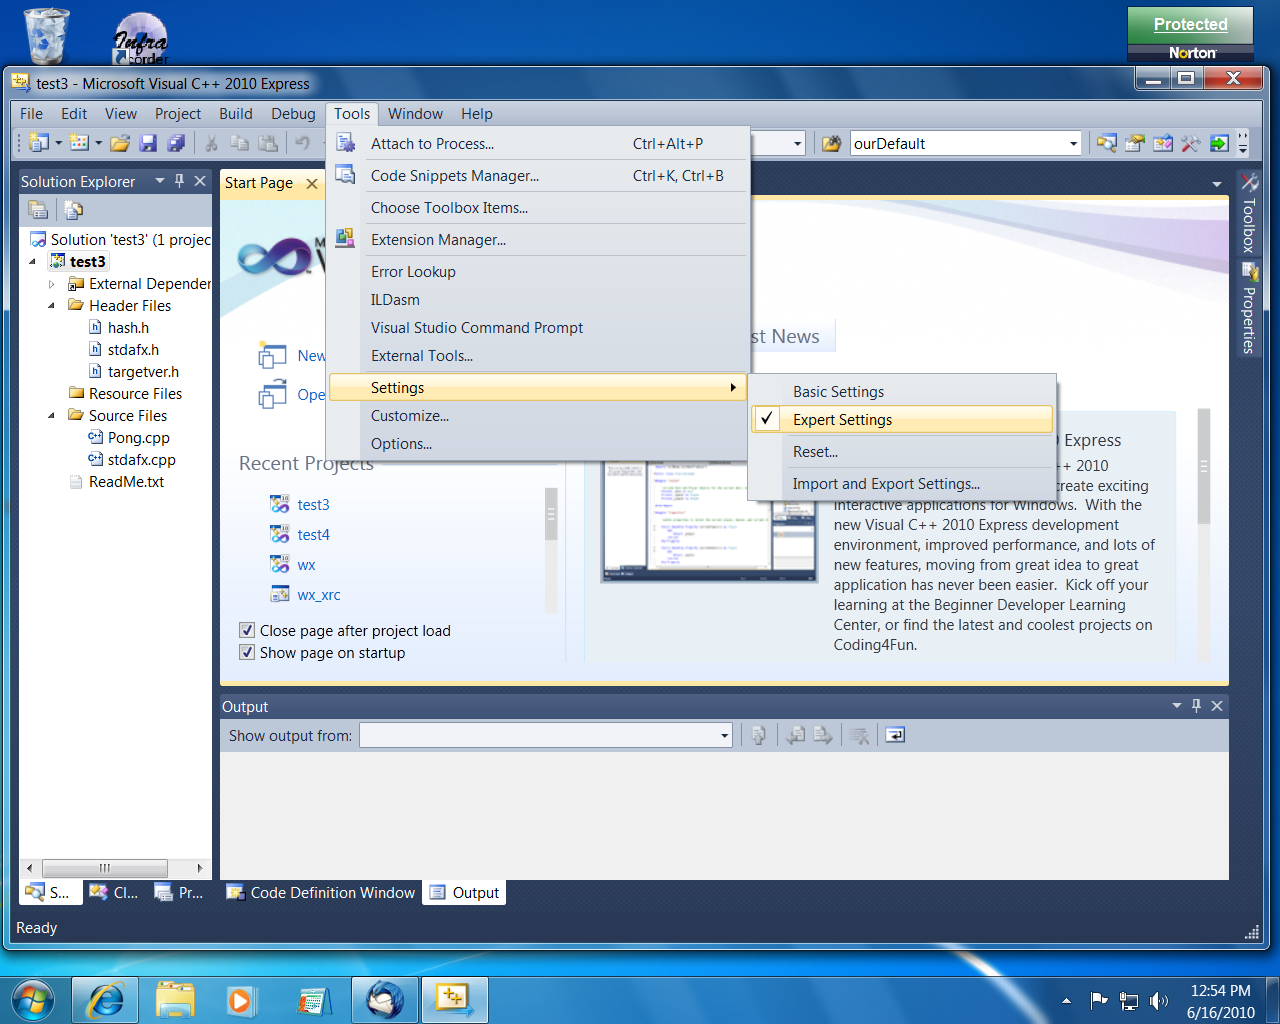Open the ourDefault configuration dropdown
Image resolution: width=1280 pixels, height=1024 pixels.
point(1075,143)
